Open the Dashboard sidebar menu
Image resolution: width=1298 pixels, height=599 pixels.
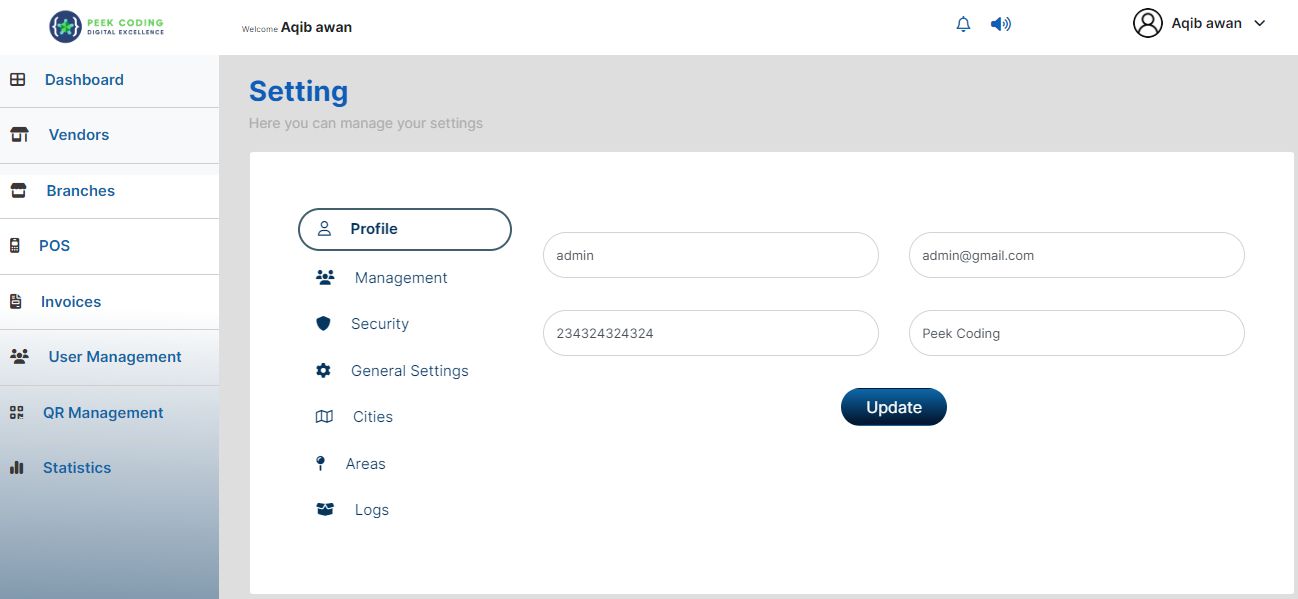pyautogui.click(x=84, y=80)
